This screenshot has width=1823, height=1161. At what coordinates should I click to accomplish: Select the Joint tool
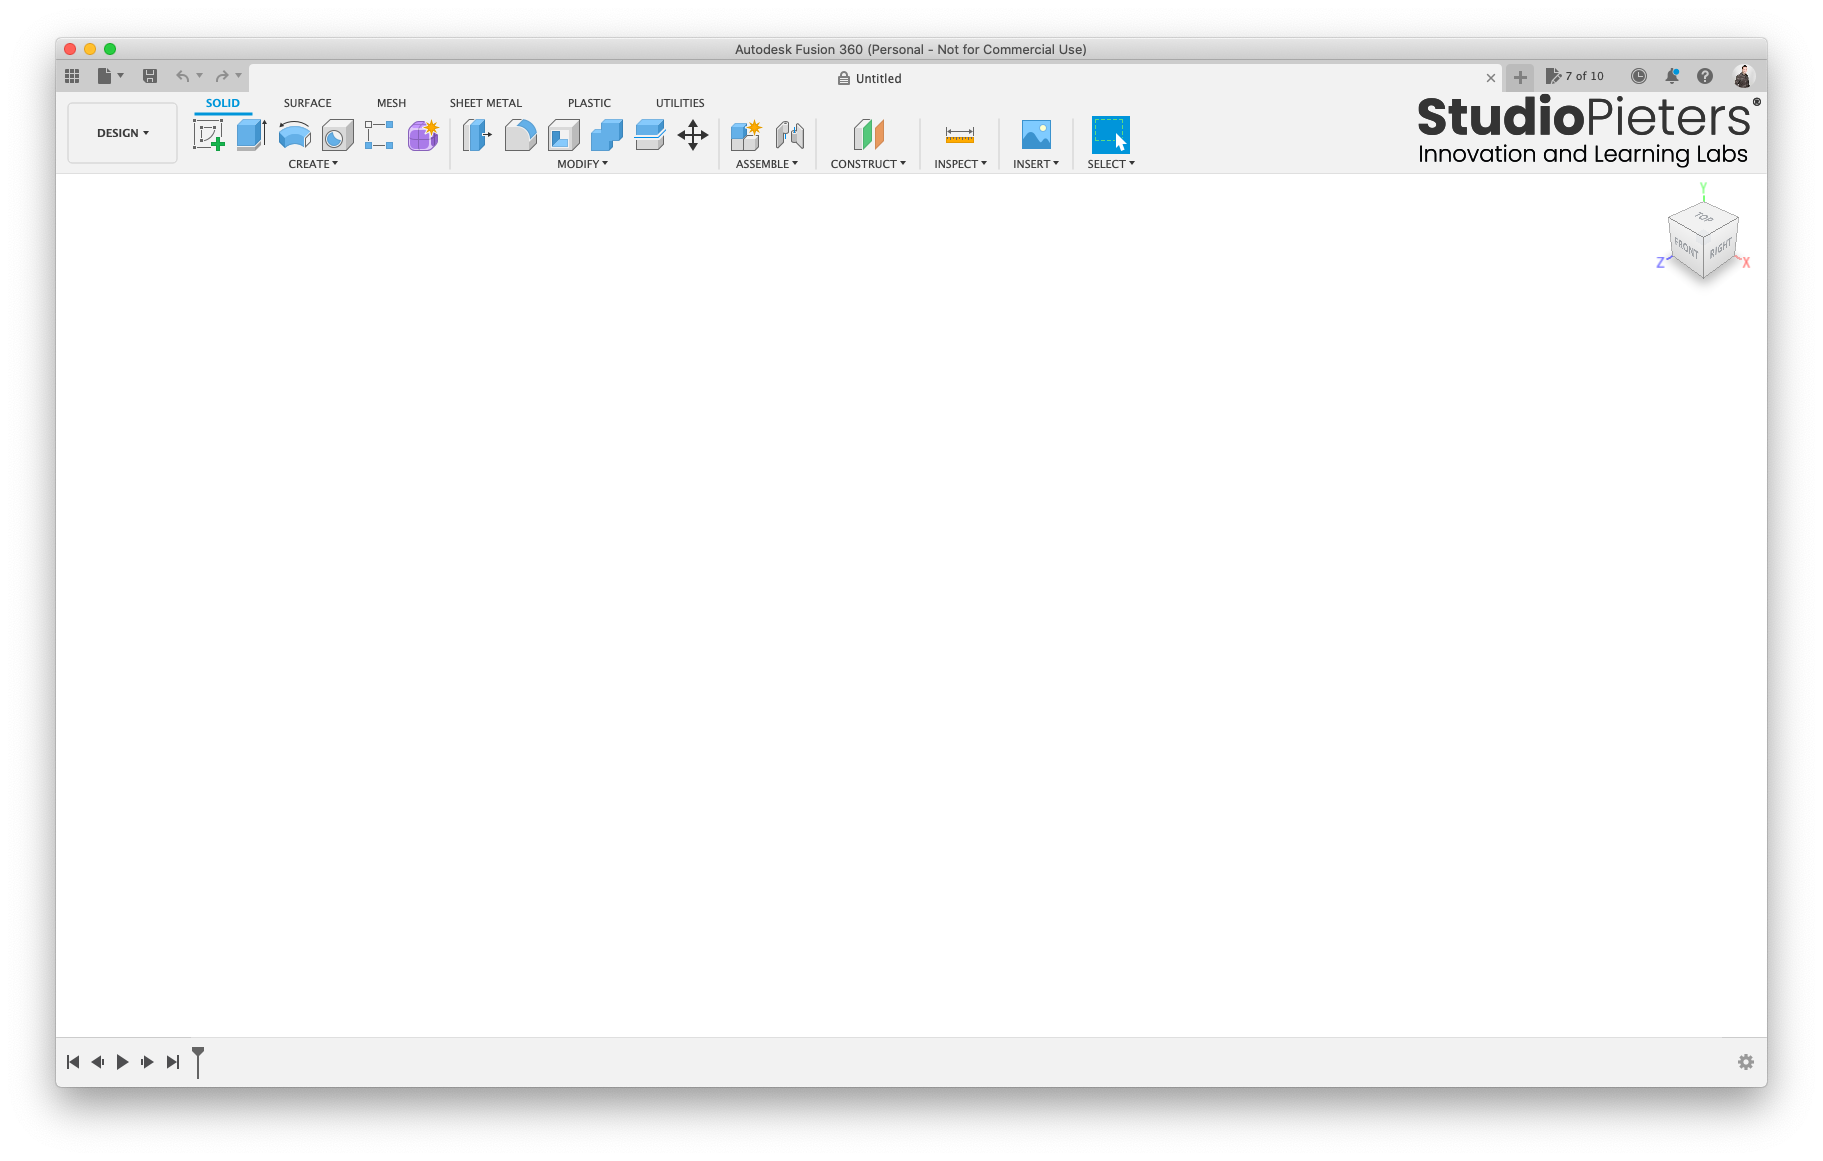789,135
